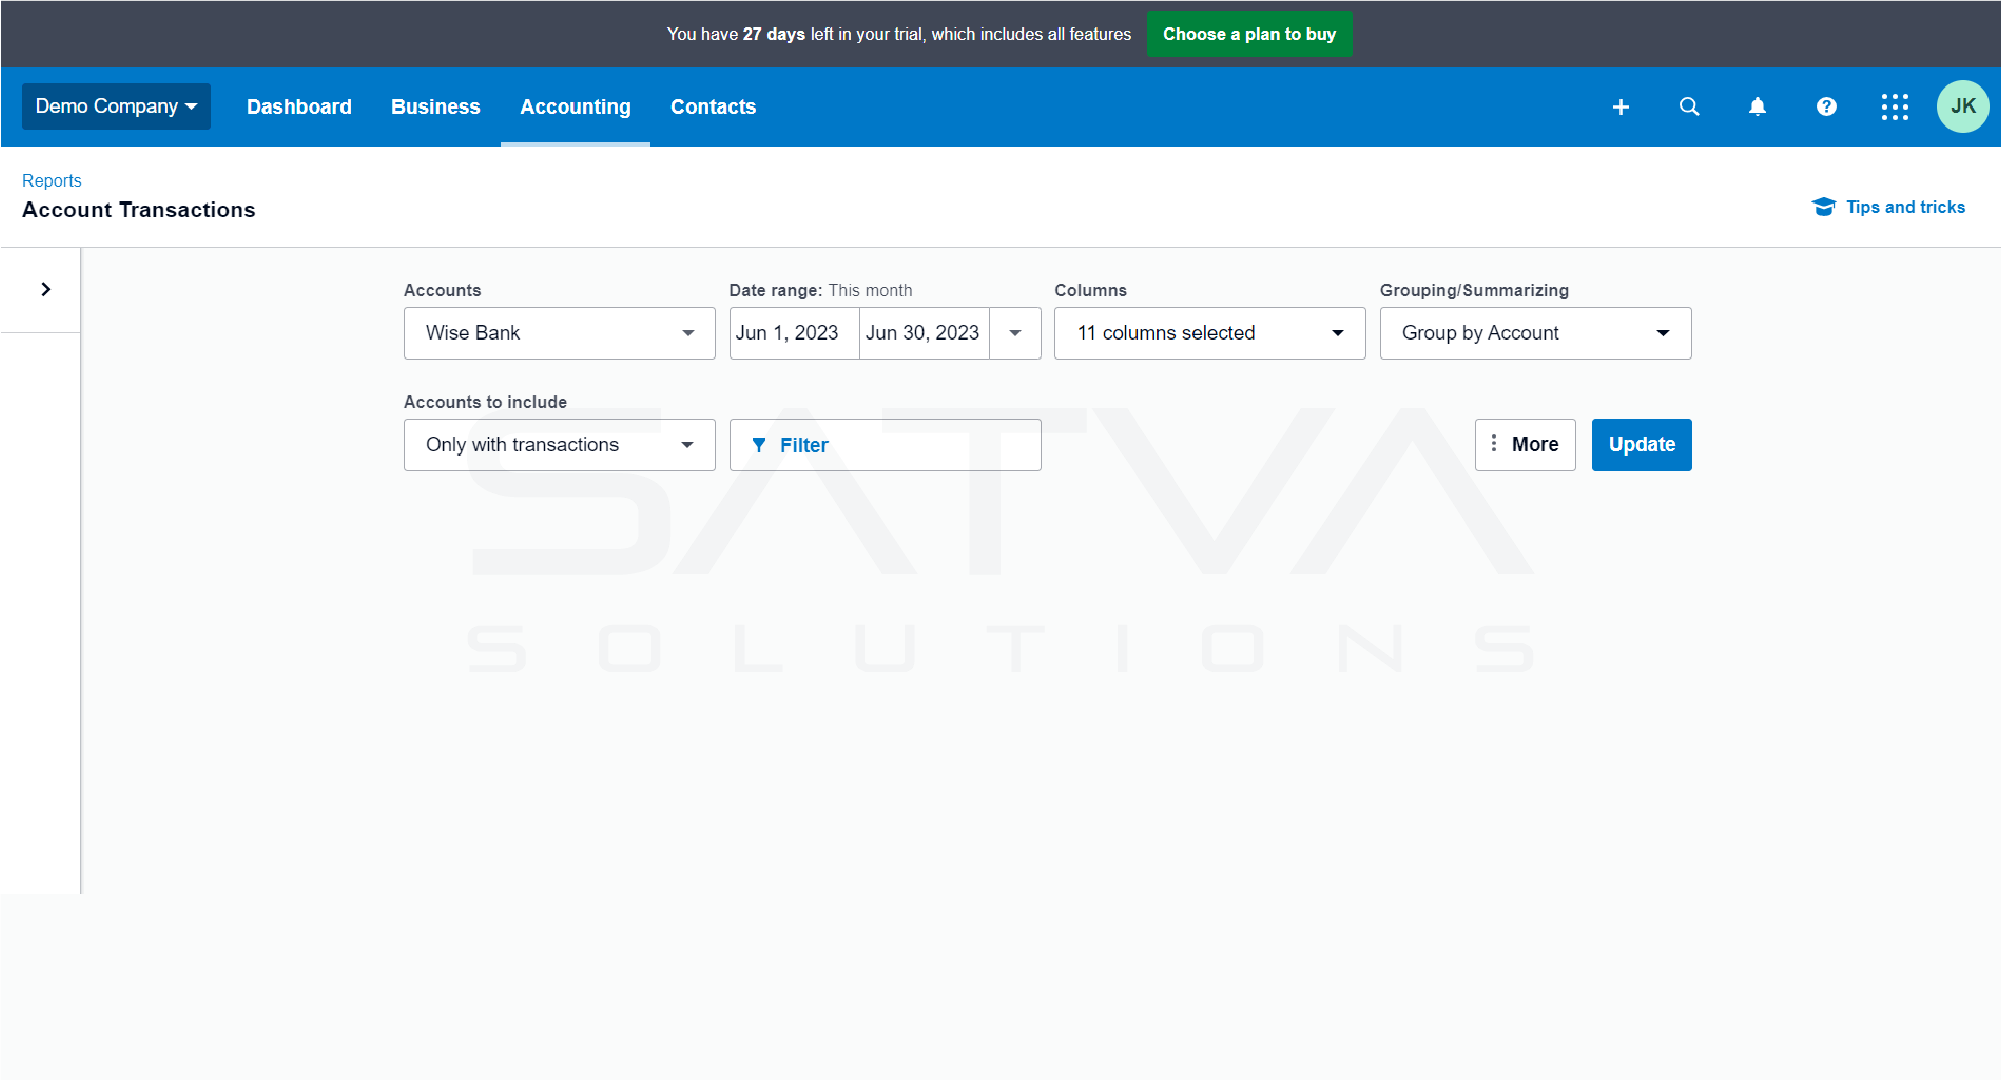Open help question mark icon
2001x1080 pixels.
(1826, 107)
